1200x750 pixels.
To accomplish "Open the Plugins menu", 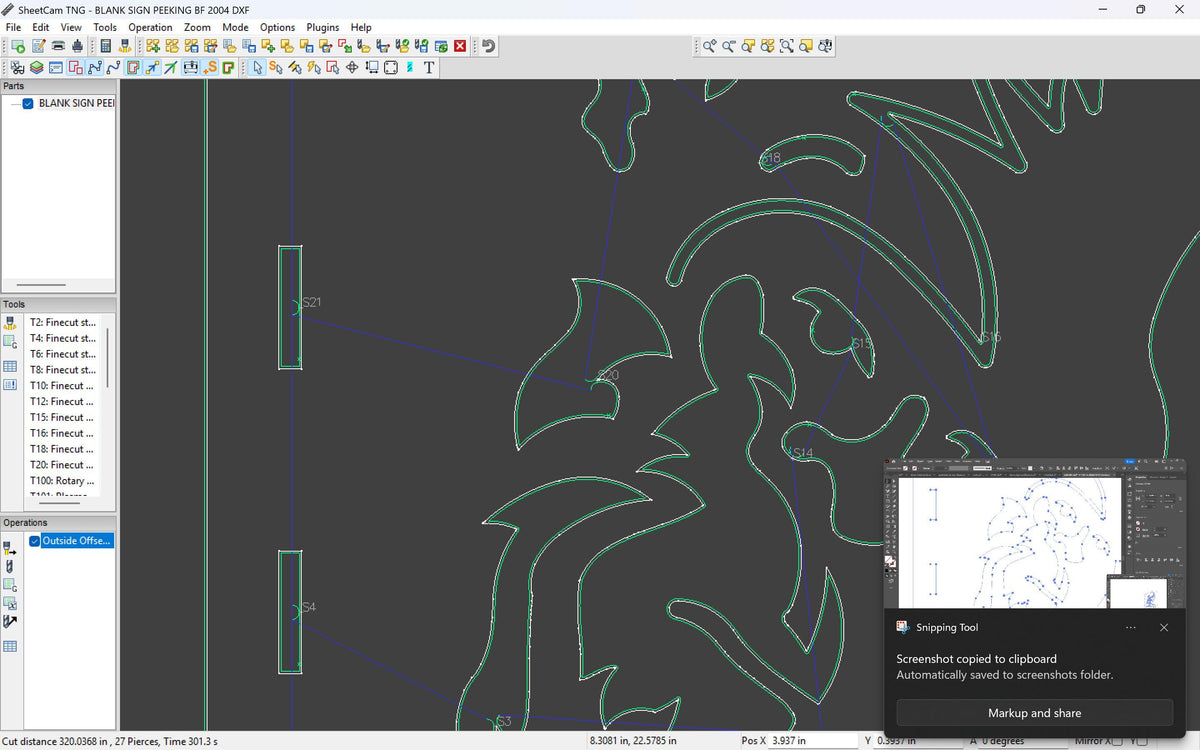I will coord(322,27).
